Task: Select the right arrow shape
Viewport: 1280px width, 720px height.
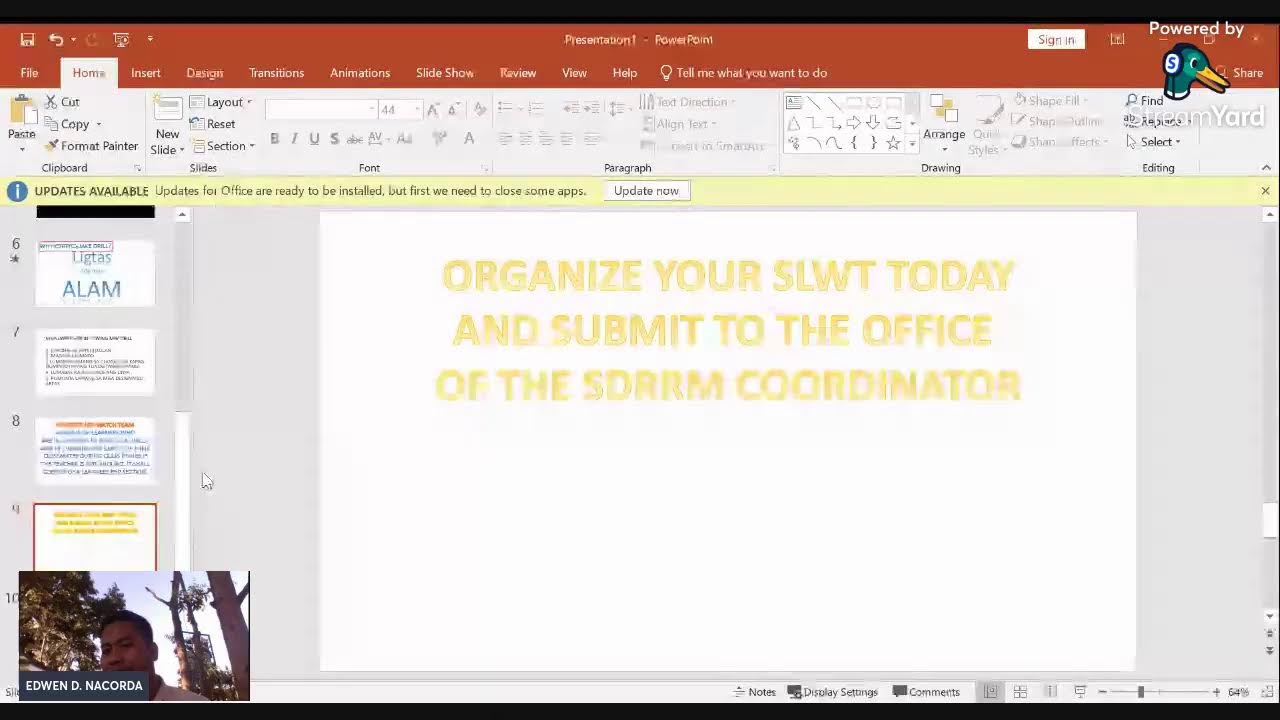Action: (853, 122)
